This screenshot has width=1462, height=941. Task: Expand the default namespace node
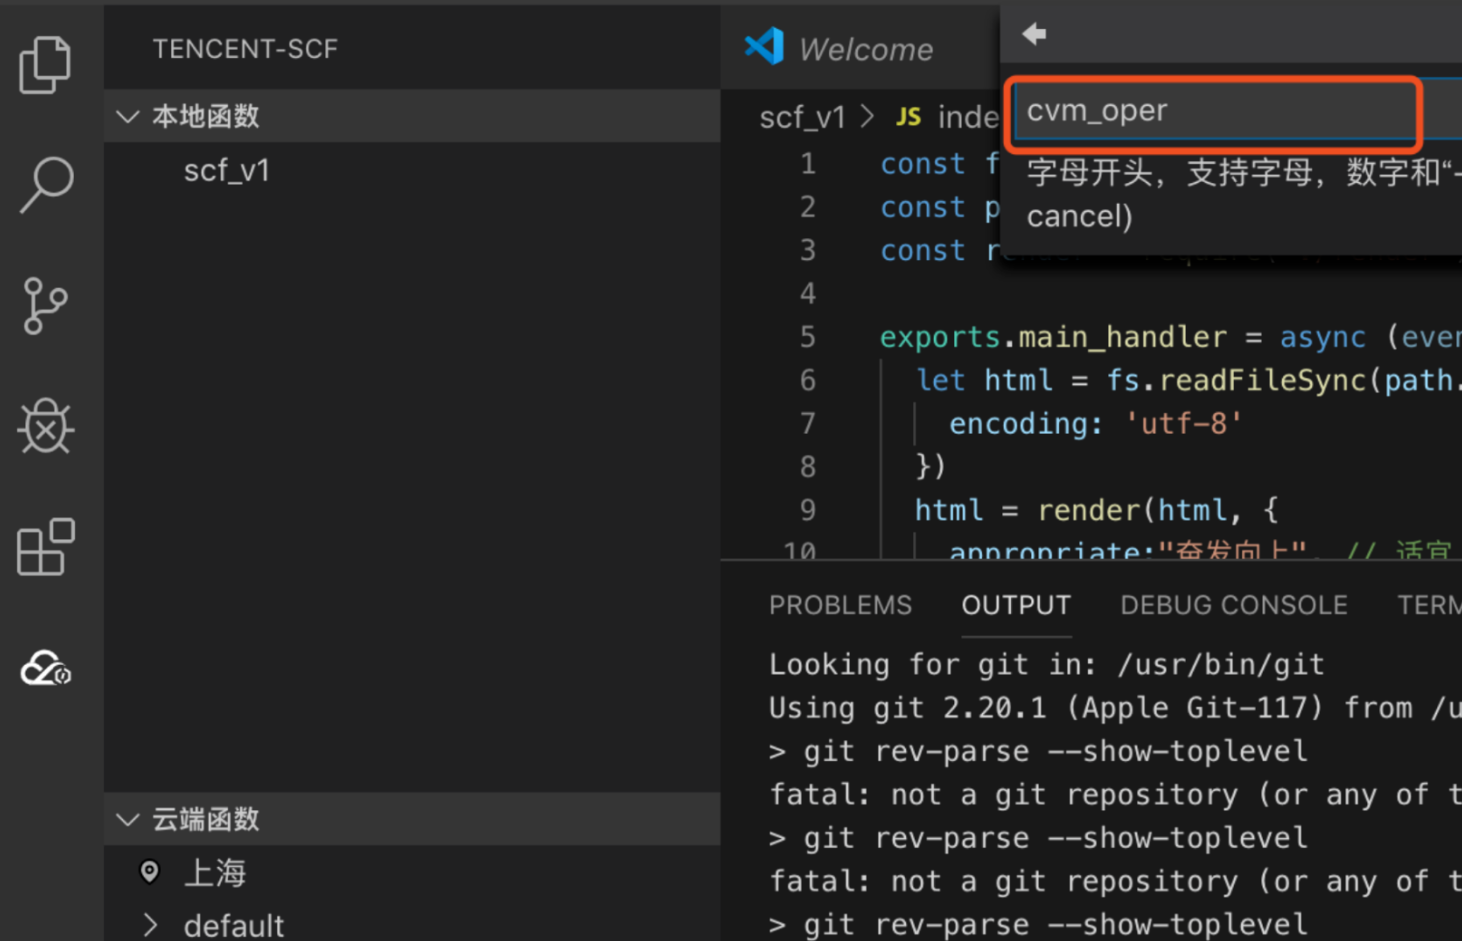(x=150, y=925)
